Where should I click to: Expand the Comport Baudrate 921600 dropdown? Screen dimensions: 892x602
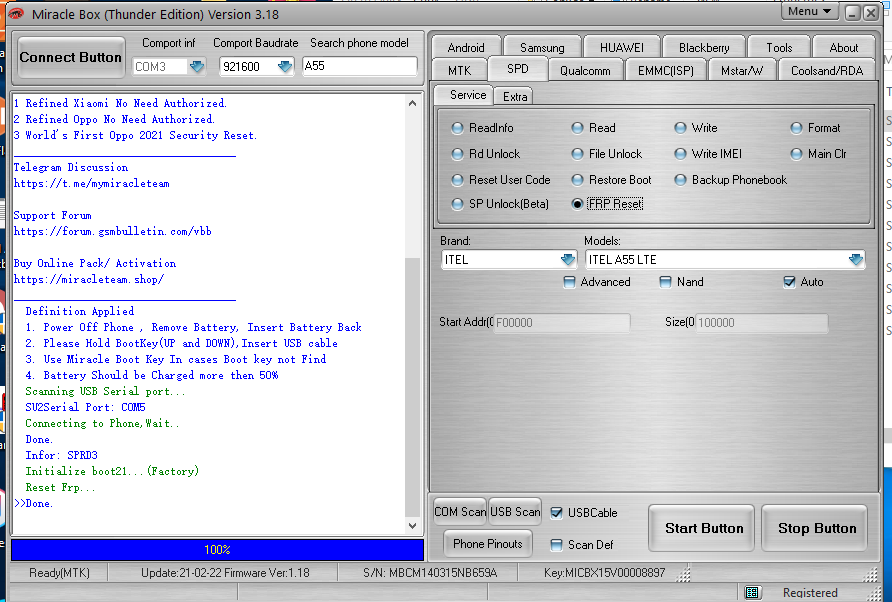[285, 67]
